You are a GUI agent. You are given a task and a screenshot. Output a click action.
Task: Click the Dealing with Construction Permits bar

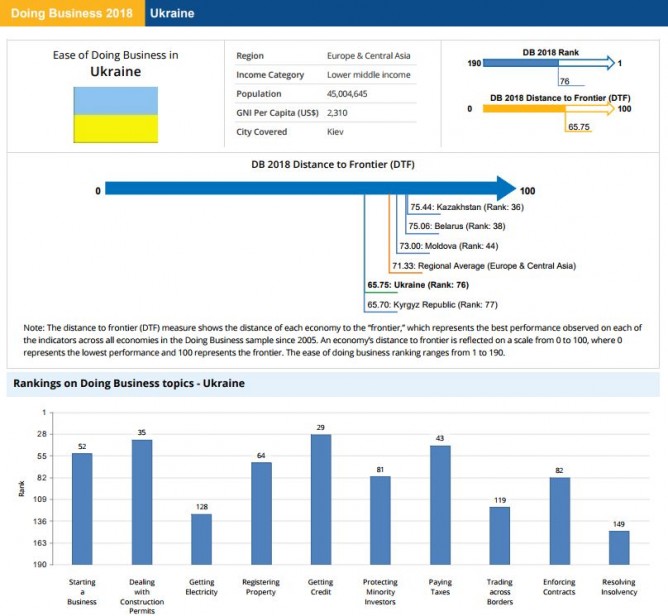(x=141, y=501)
